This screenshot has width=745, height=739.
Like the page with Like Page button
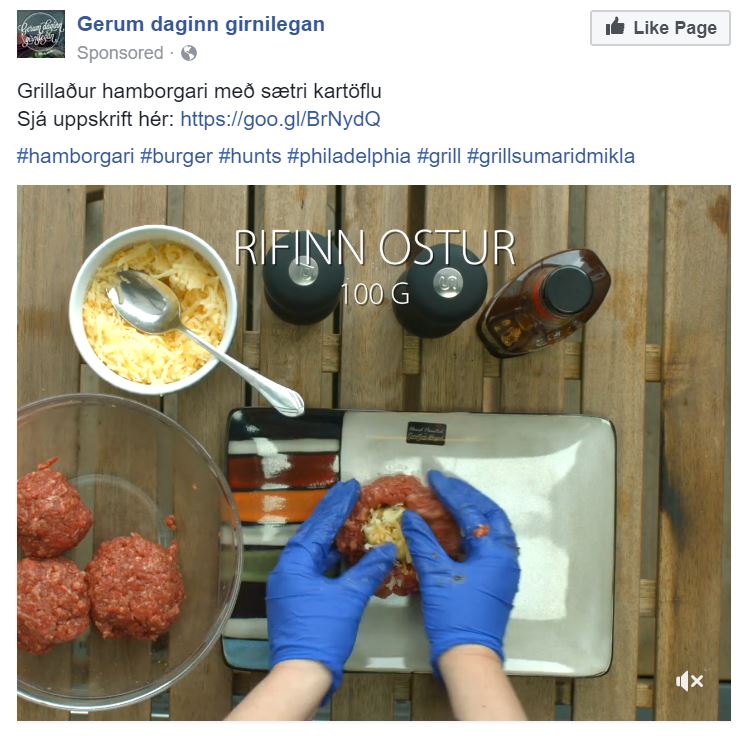(x=660, y=28)
